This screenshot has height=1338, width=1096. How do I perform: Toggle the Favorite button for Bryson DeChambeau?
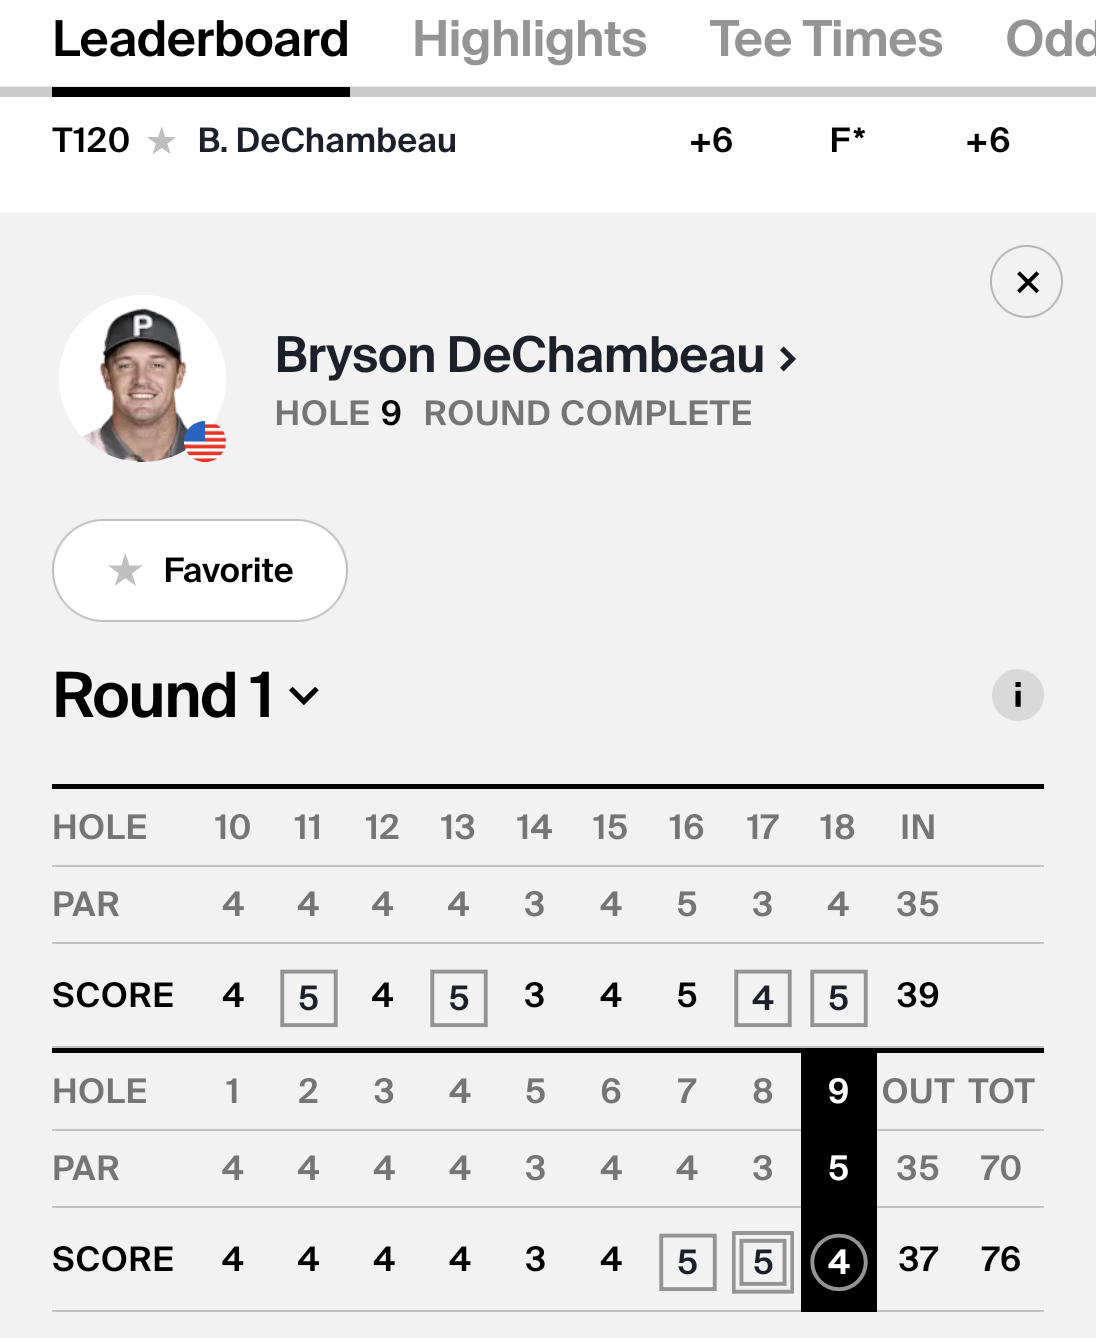[x=200, y=570]
